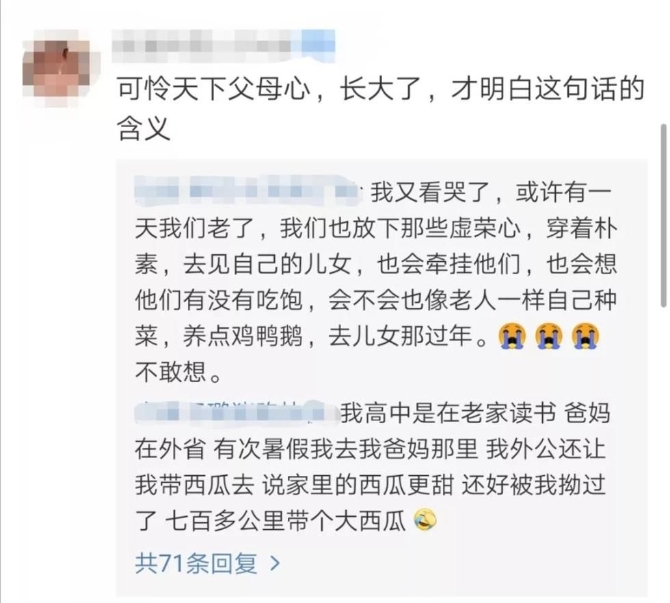Select the reply beginning 我又看哭了
This screenshot has width=670, height=603.
click(x=376, y=282)
